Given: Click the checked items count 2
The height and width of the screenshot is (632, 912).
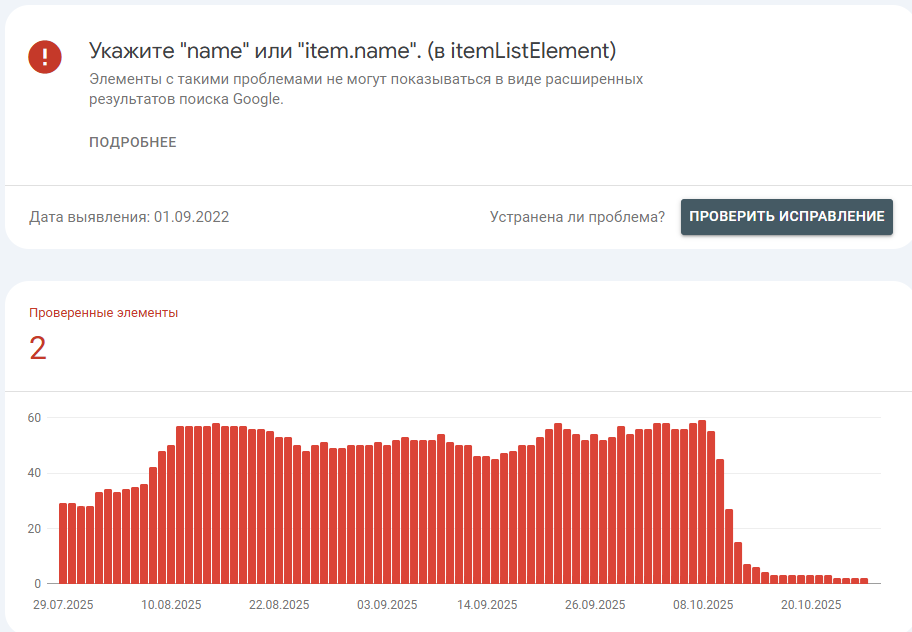Looking at the screenshot, I should (x=38, y=349).
